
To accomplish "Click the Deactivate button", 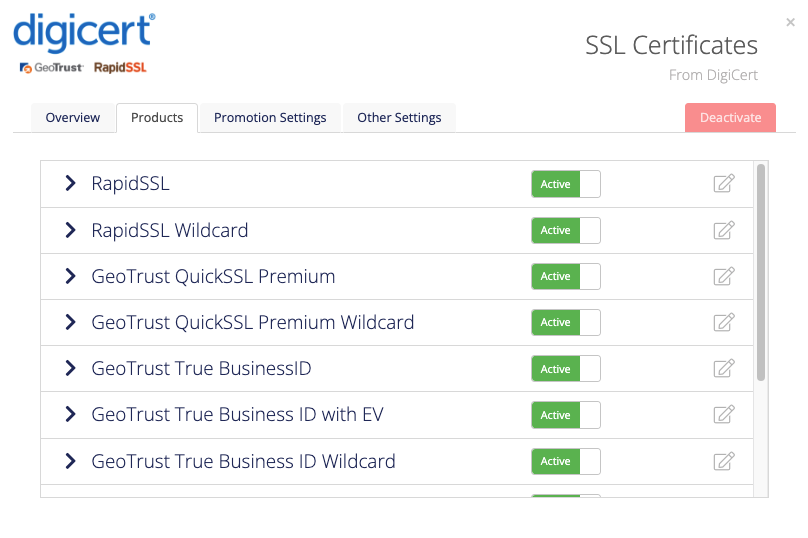I will coord(730,117).
